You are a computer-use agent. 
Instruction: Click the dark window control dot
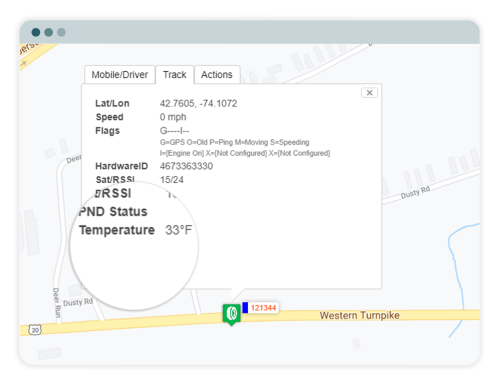coord(36,32)
